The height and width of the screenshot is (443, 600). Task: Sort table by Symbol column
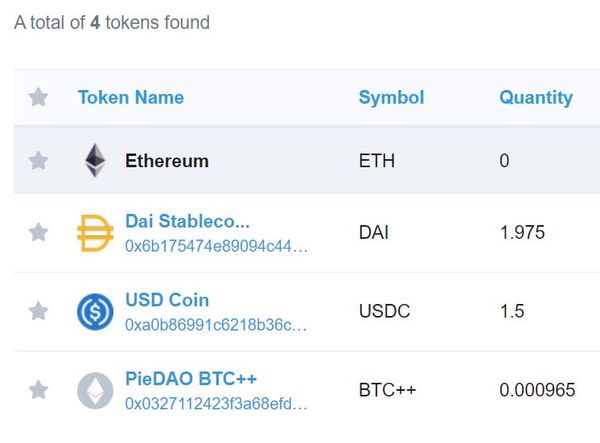[391, 97]
